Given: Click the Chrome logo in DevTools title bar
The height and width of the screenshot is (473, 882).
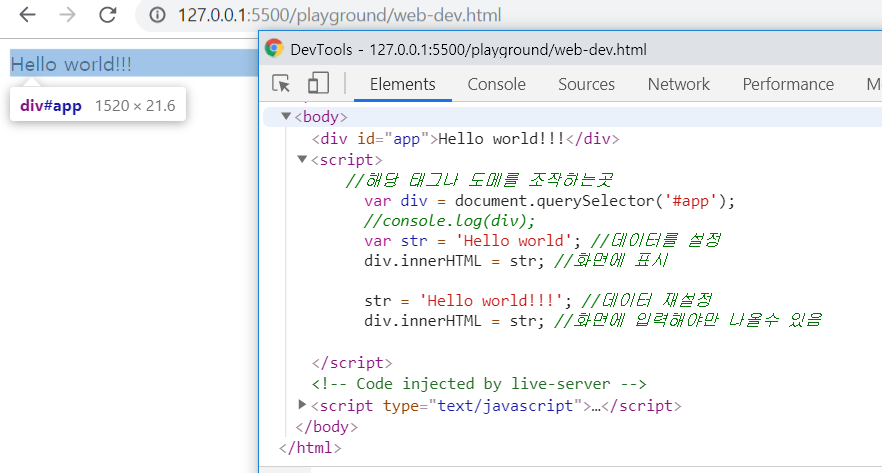Looking at the screenshot, I should pyautogui.click(x=274, y=48).
